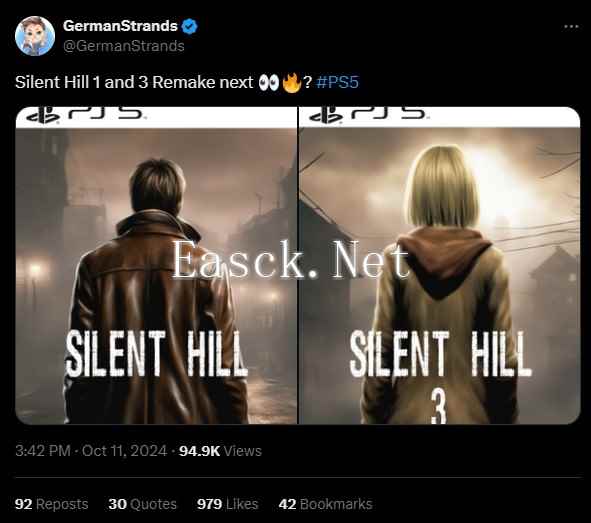This screenshot has width=591, height=523.
Task: Open the @GermanStrands handle link
Action: [124, 46]
